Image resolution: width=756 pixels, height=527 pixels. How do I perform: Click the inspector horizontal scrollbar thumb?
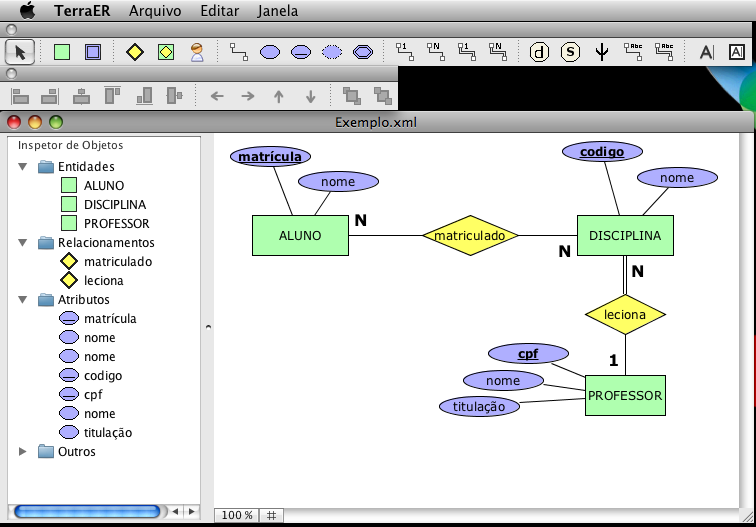point(86,511)
